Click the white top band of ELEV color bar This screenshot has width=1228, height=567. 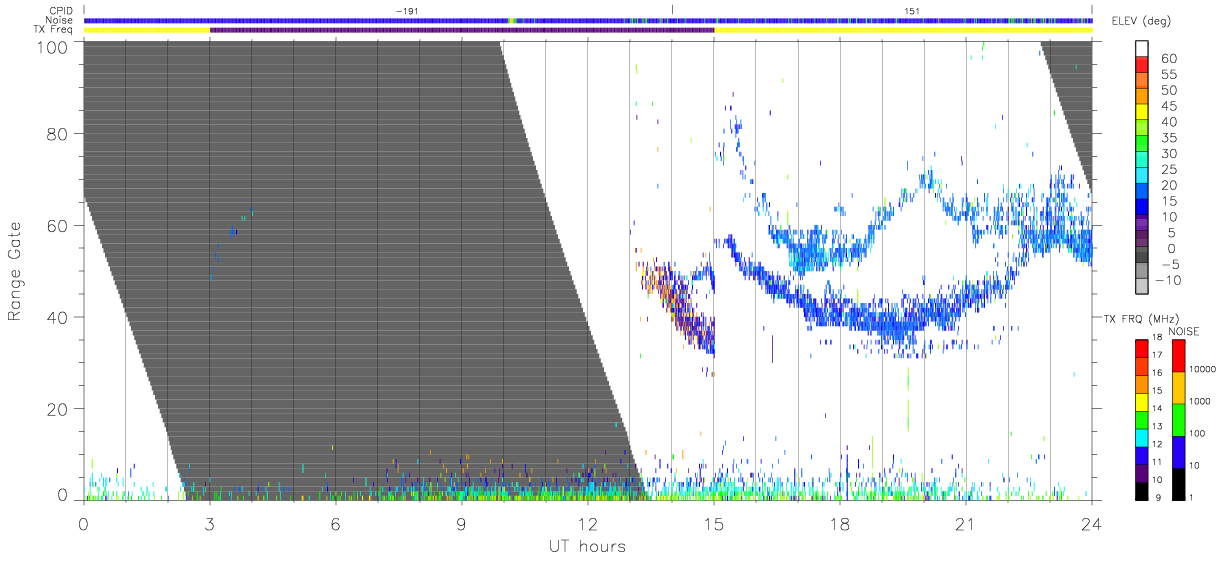pyautogui.click(x=1143, y=49)
